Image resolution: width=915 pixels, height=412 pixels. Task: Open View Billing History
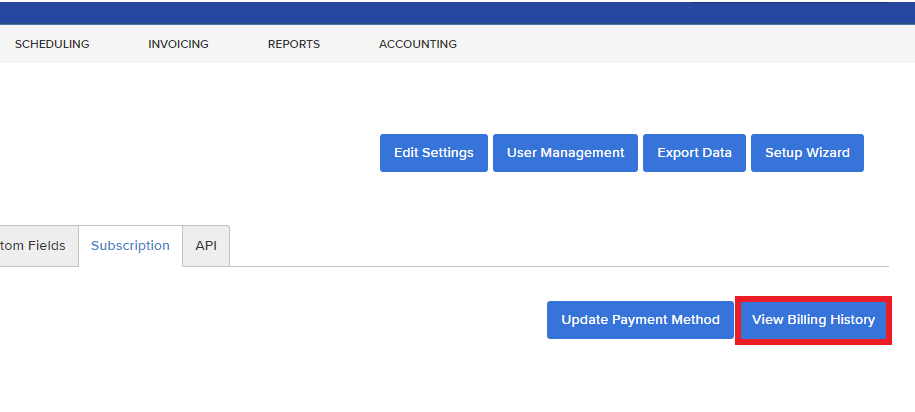(813, 320)
